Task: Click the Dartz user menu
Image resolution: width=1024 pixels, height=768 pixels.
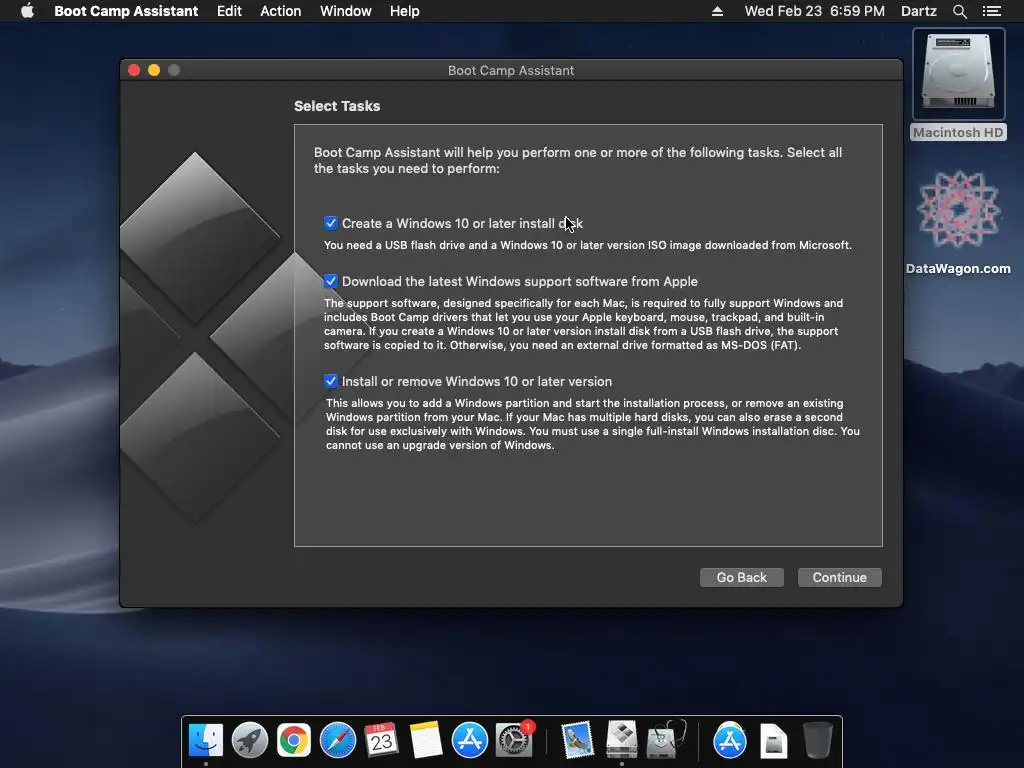Action: click(919, 11)
